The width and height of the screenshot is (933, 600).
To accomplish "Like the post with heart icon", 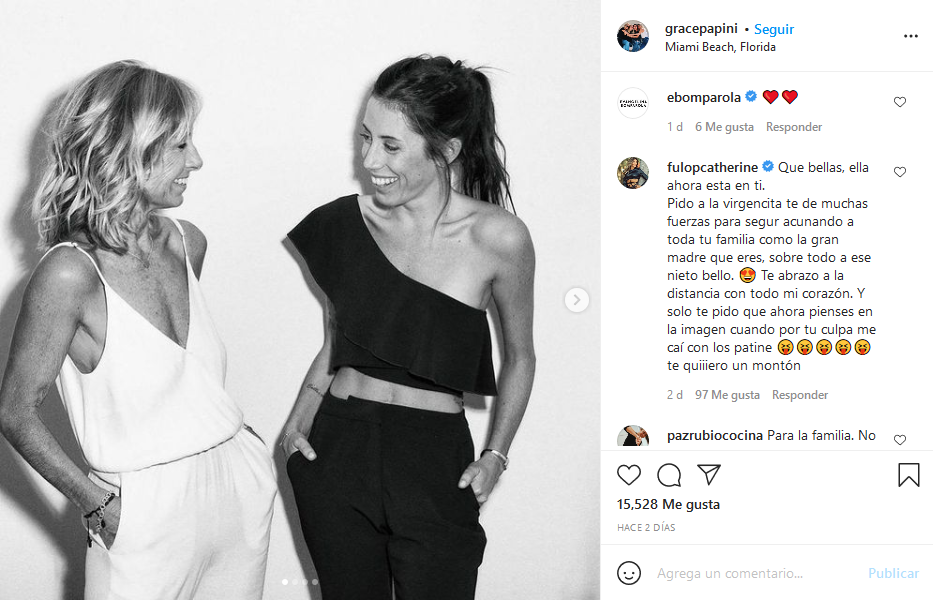I will tap(628, 475).
